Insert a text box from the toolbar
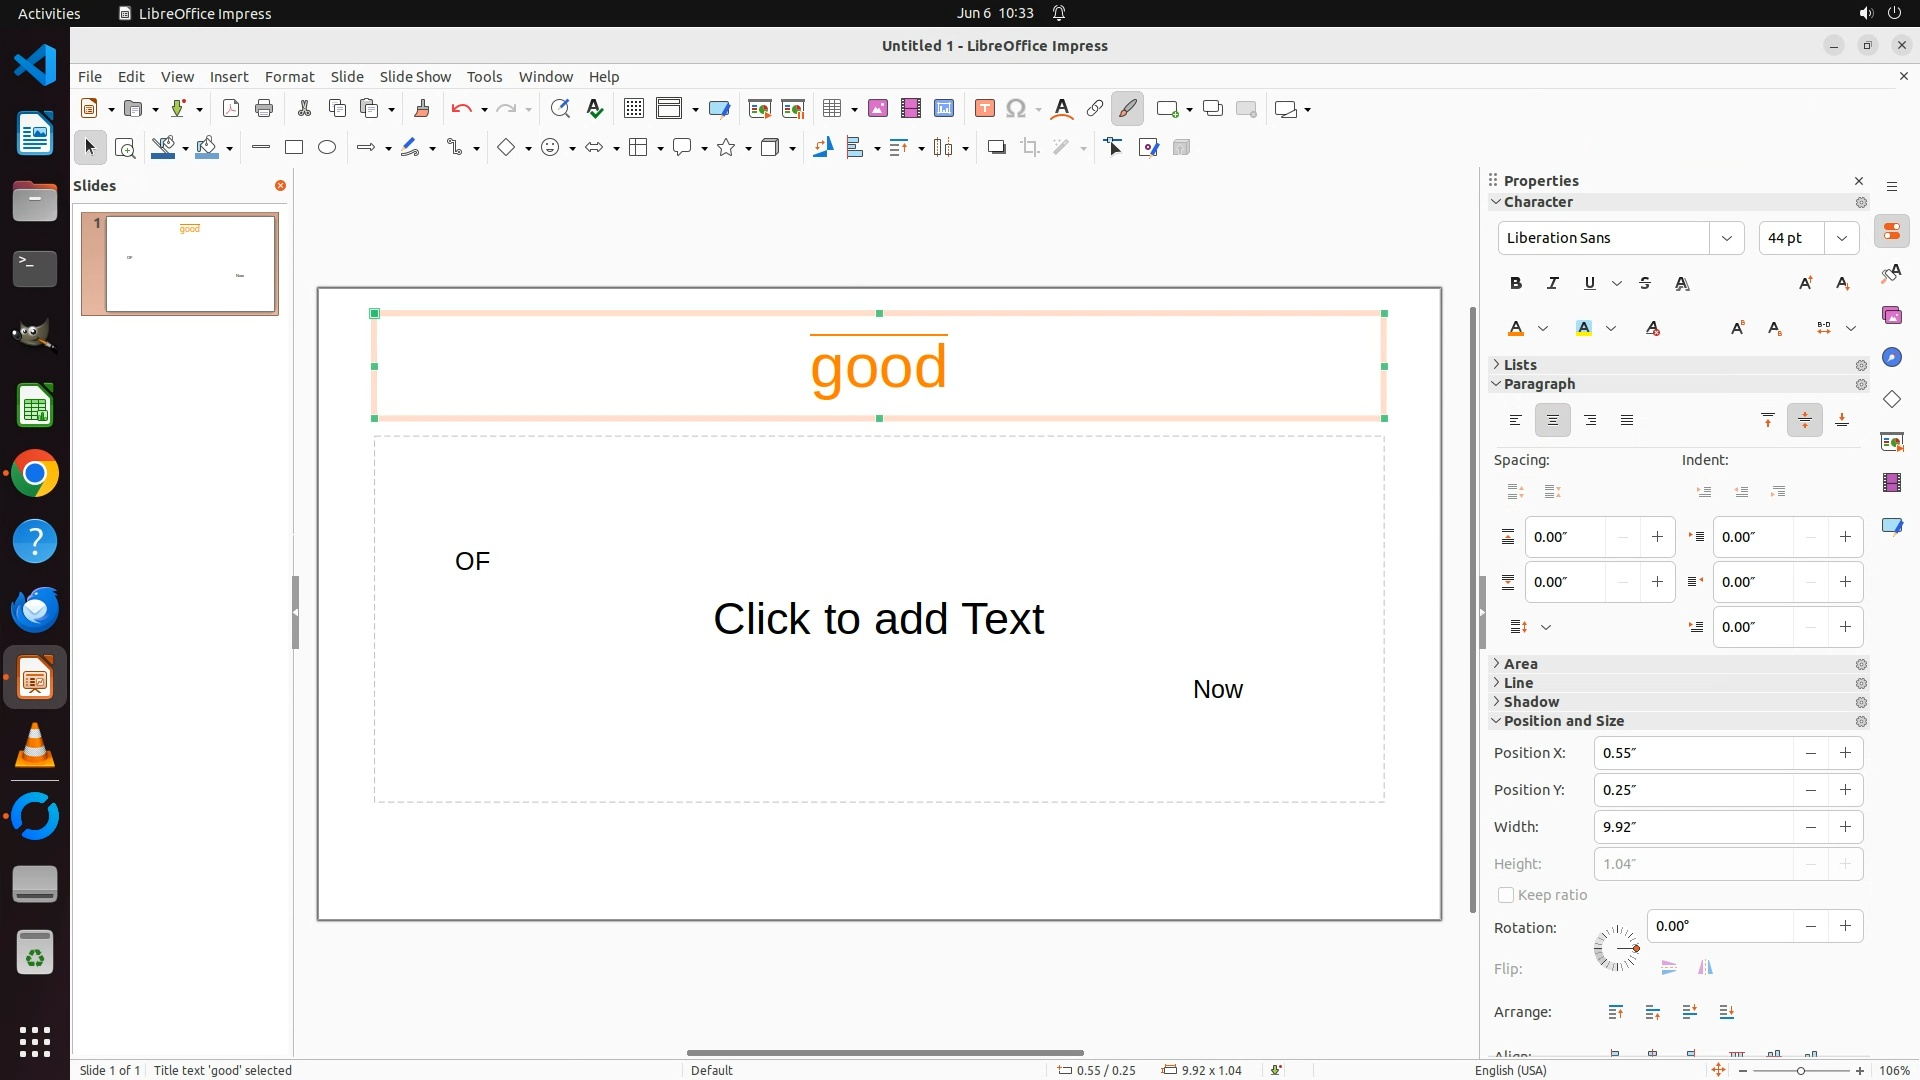1920x1080 pixels. click(984, 108)
